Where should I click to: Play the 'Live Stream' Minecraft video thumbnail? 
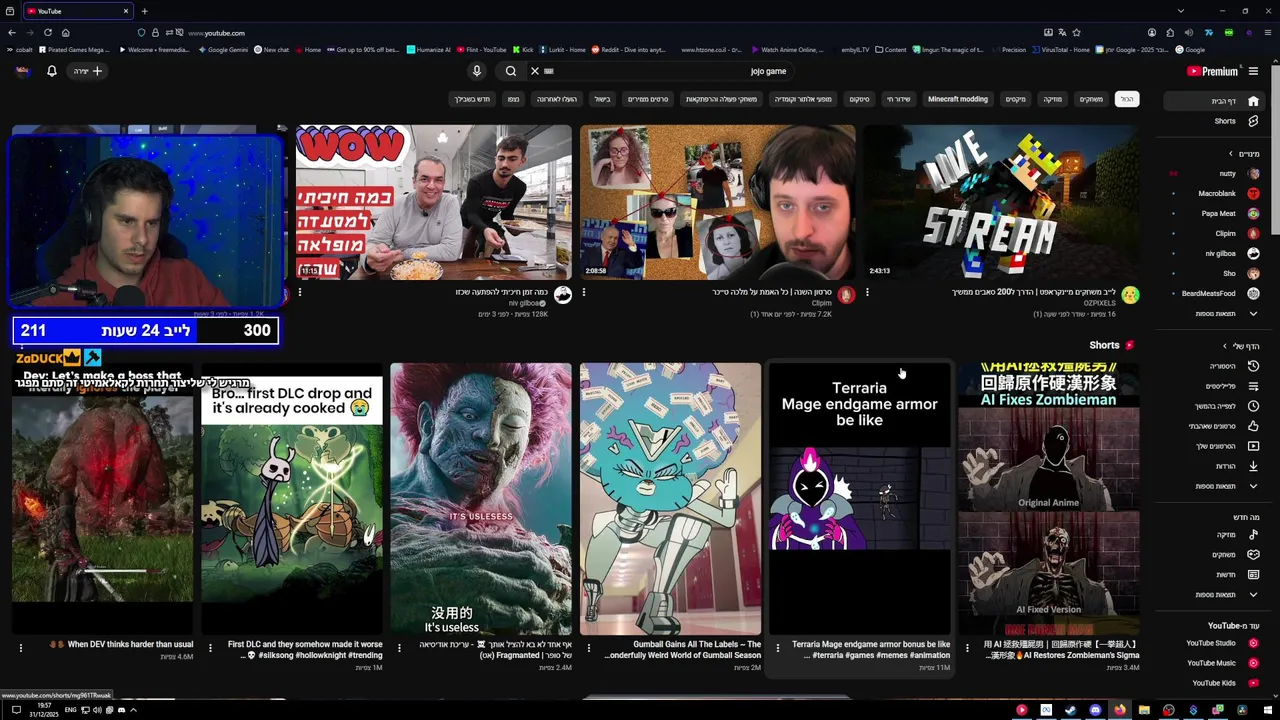coord(1001,202)
